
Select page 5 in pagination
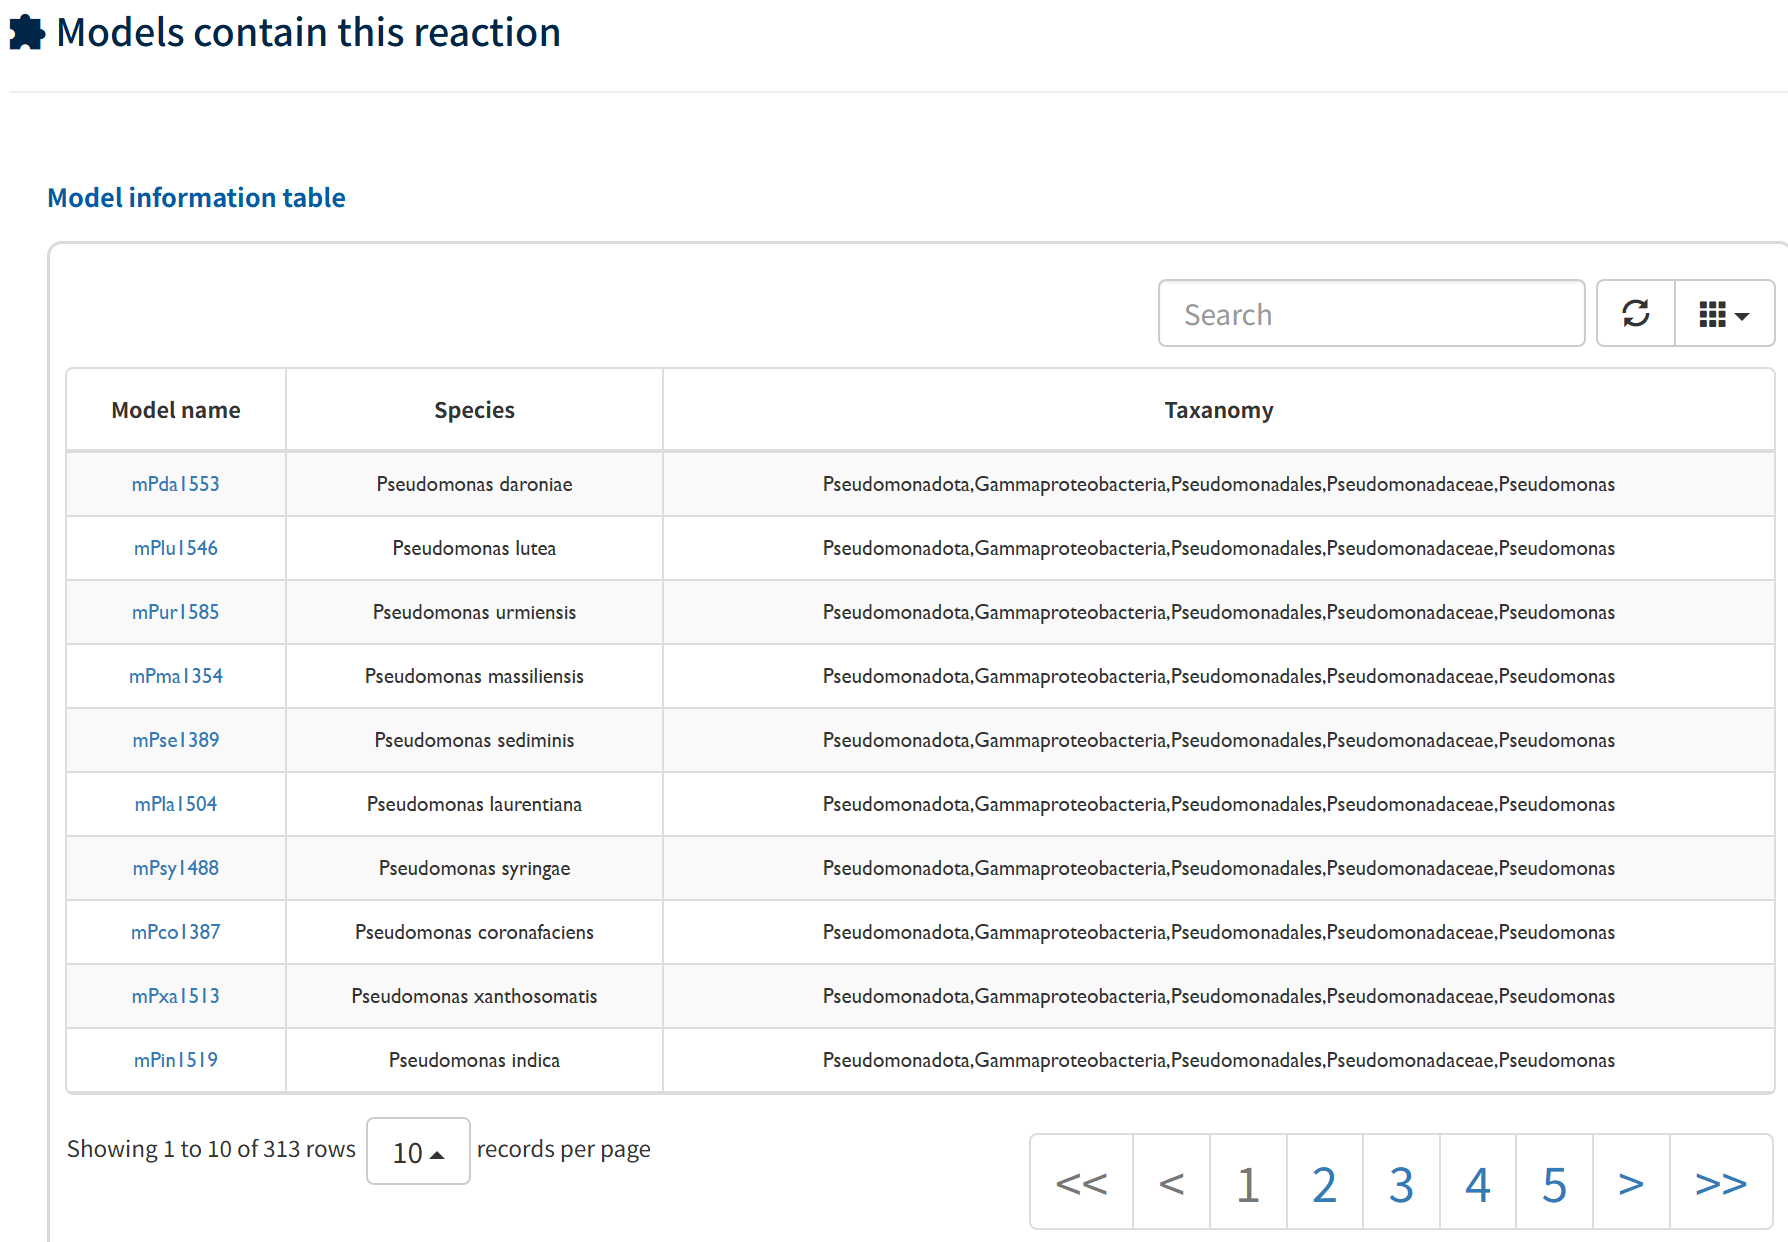(1554, 1183)
